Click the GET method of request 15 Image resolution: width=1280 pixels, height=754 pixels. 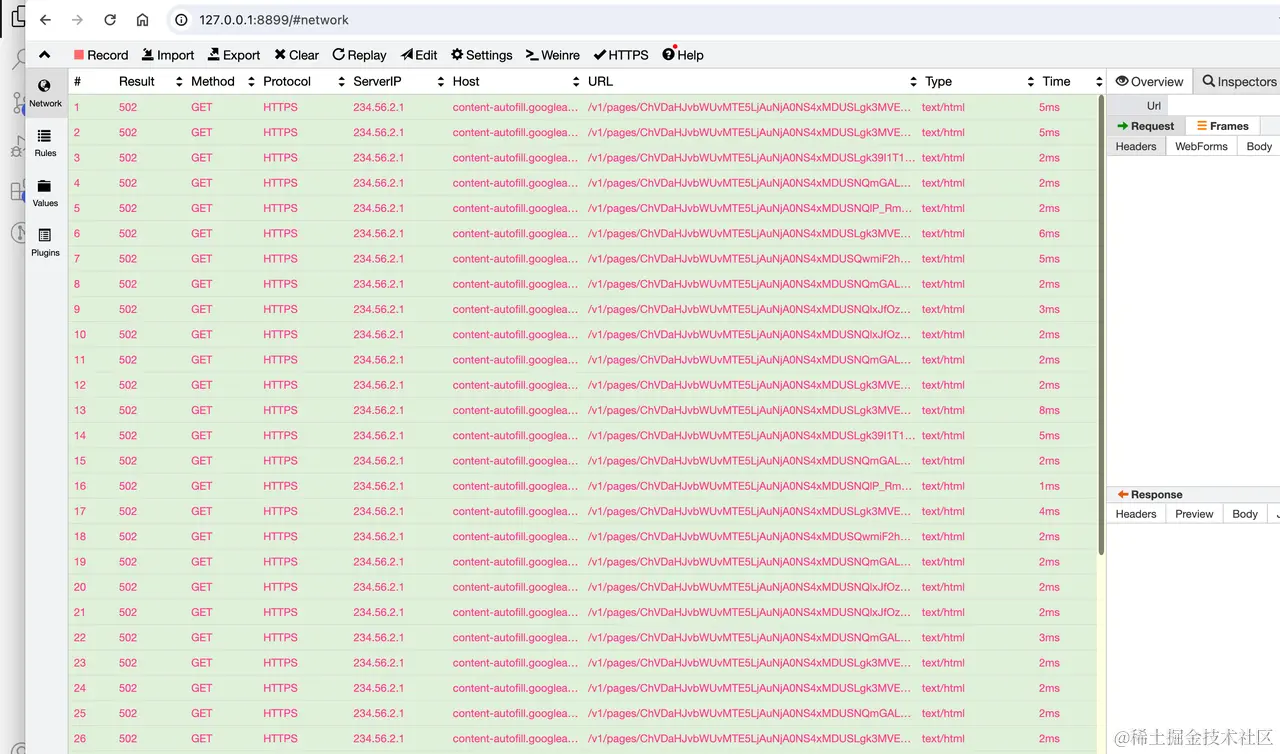(202, 461)
